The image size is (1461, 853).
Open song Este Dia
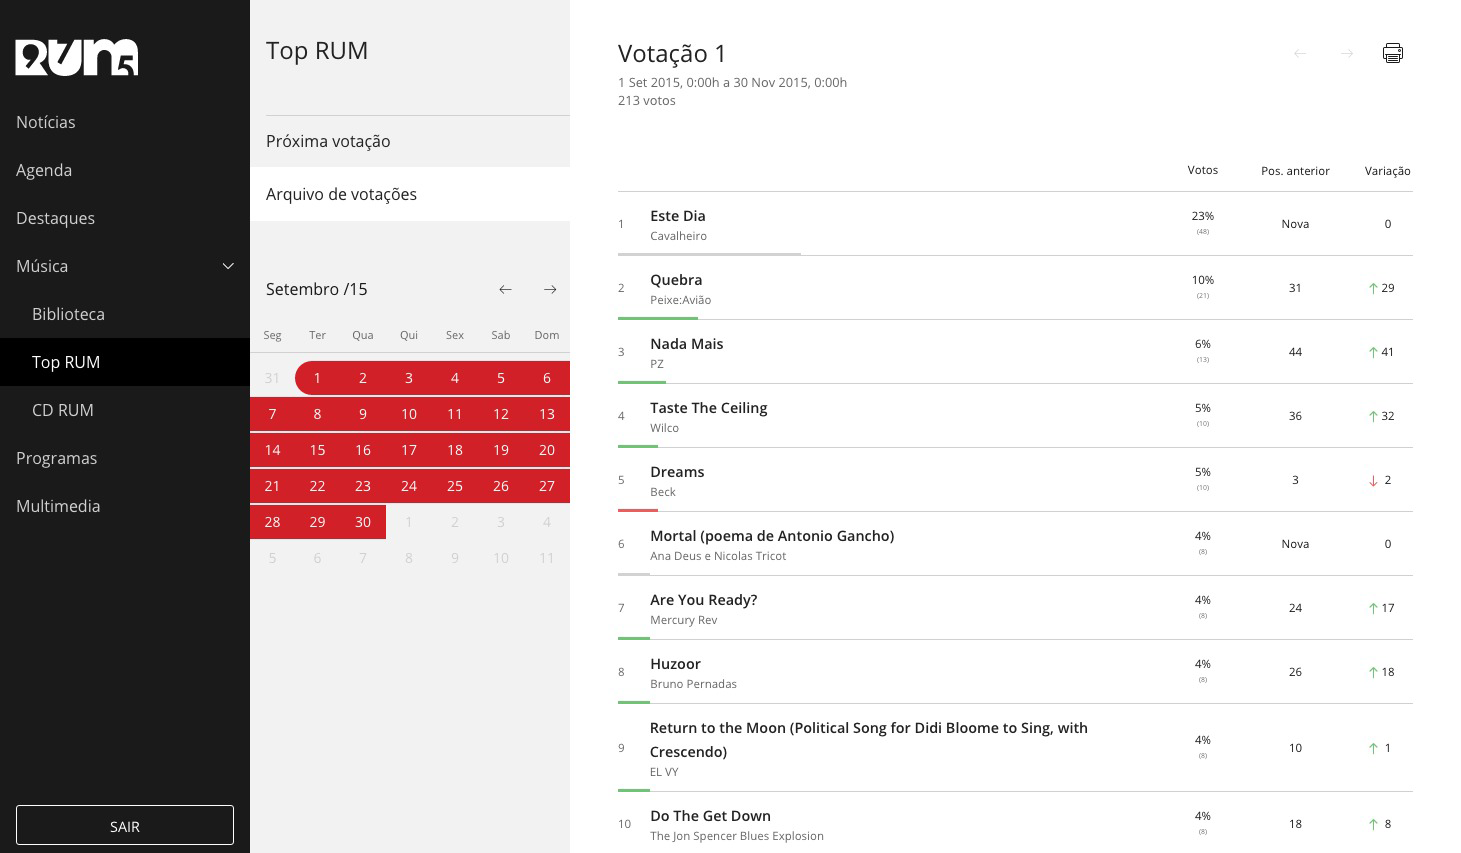coord(678,216)
